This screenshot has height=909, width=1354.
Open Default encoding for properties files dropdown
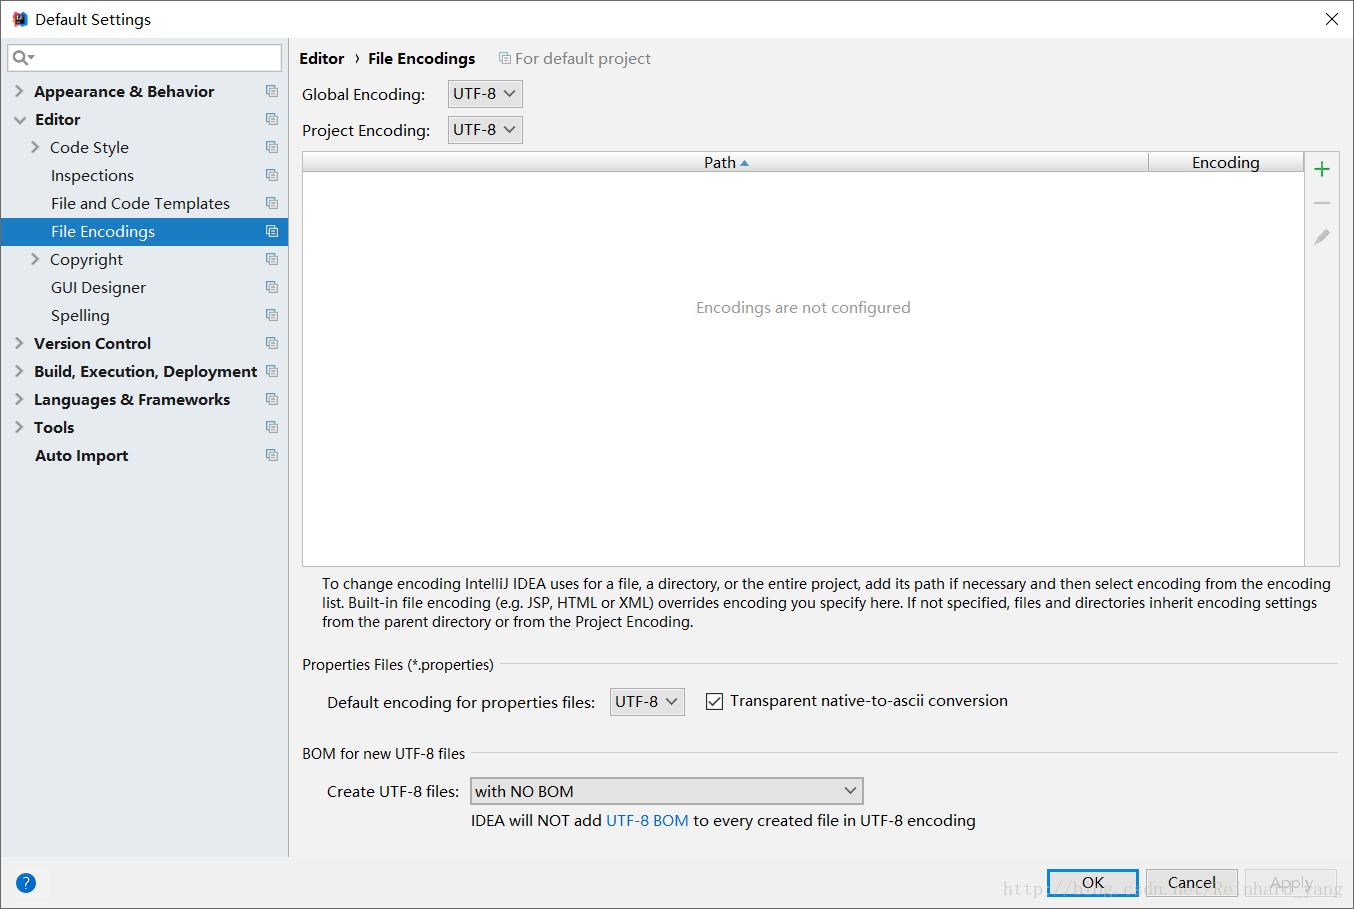647,702
